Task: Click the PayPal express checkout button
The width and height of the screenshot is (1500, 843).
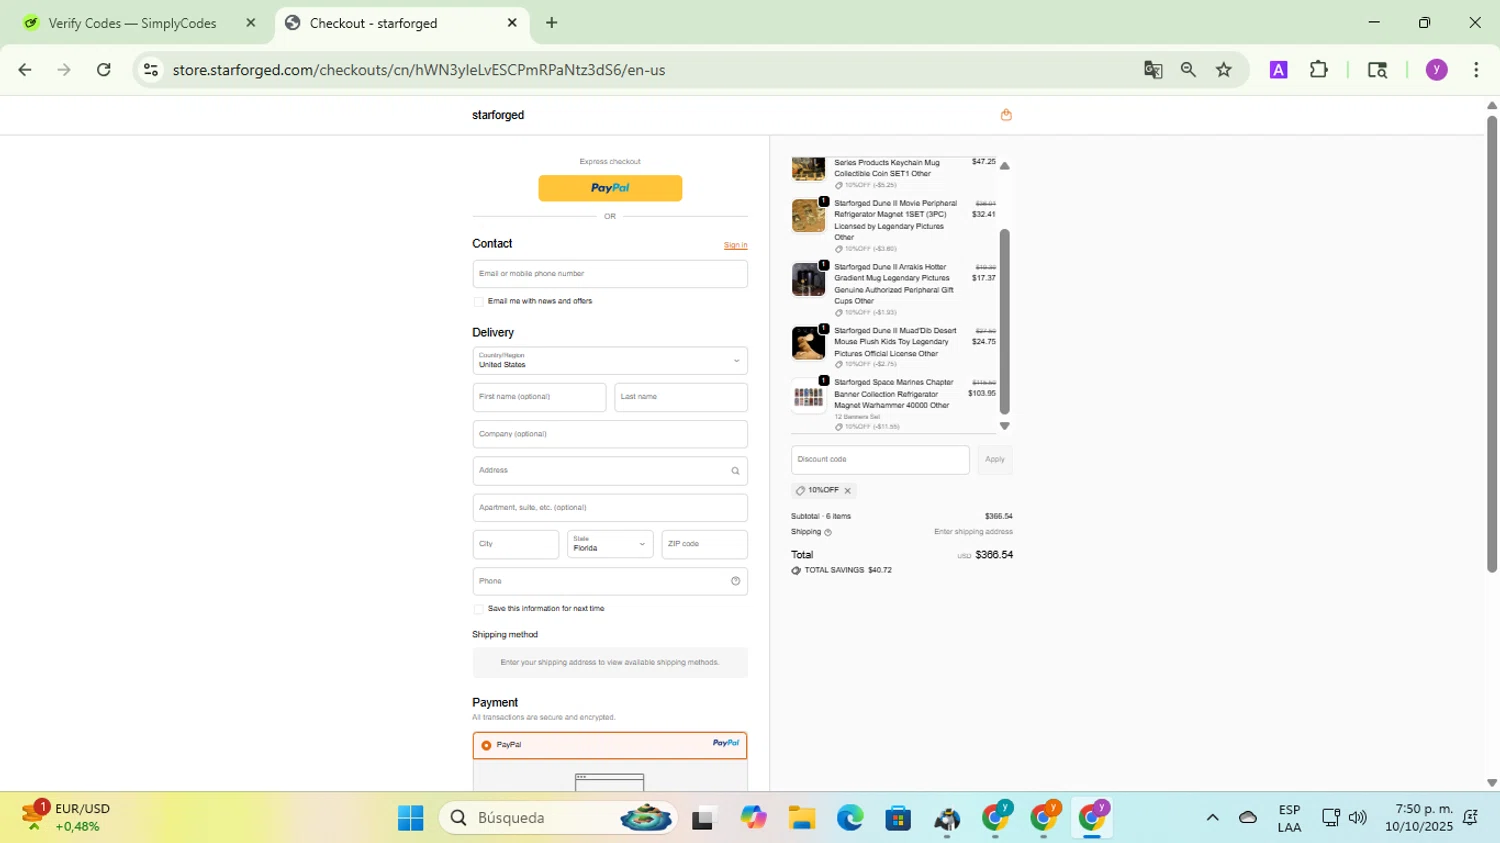Action: coord(610,188)
